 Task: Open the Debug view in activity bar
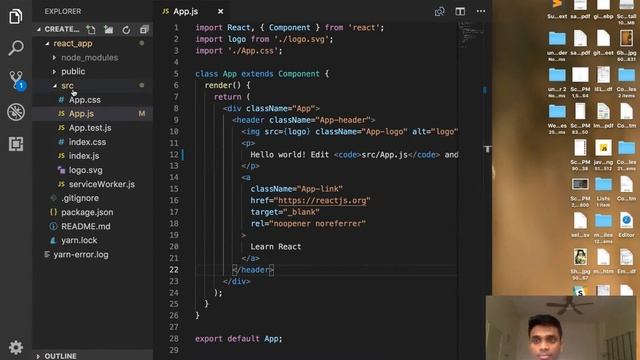point(16,112)
